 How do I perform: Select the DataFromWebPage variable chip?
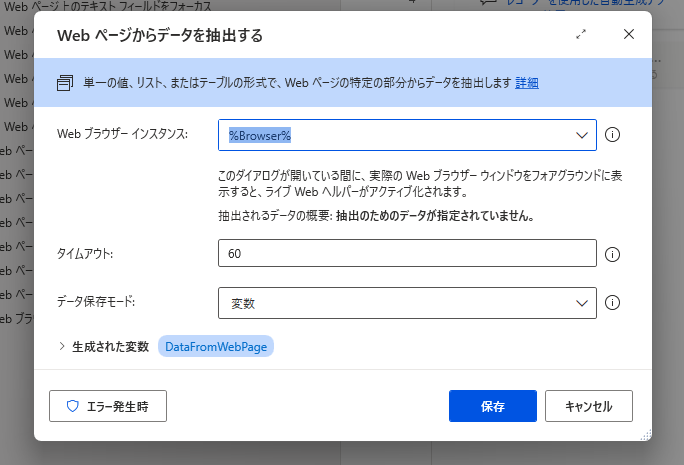click(216, 346)
